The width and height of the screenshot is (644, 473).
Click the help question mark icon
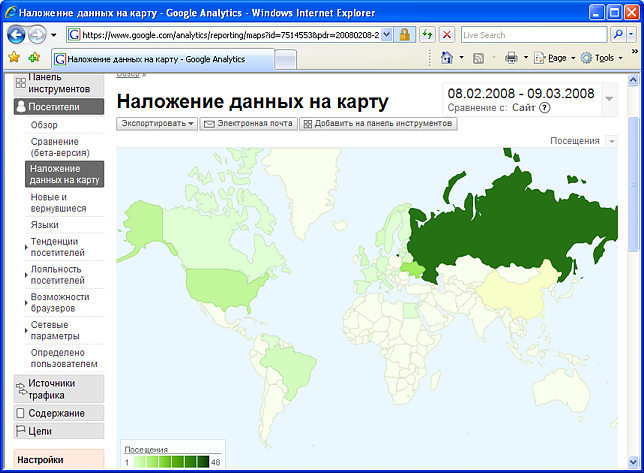tap(545, 108)
